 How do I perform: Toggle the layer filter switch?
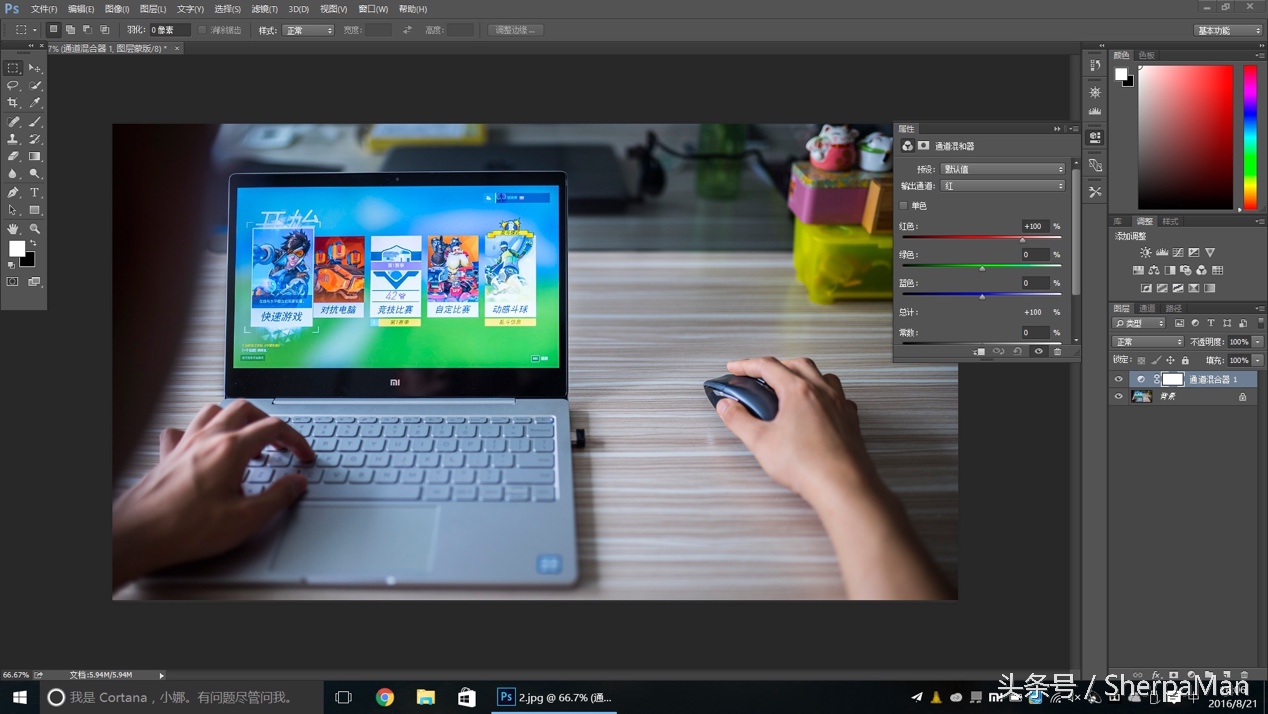coord(1259,323)
